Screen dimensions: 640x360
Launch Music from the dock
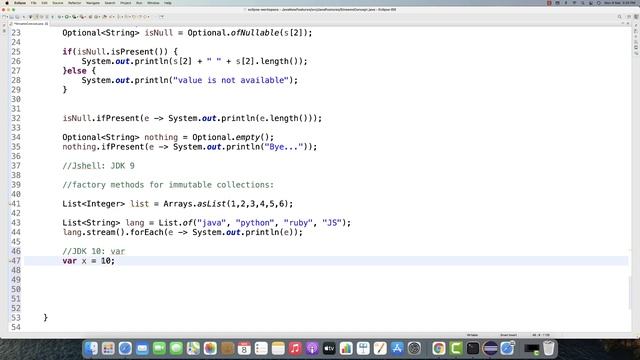[x=295, y=348]
